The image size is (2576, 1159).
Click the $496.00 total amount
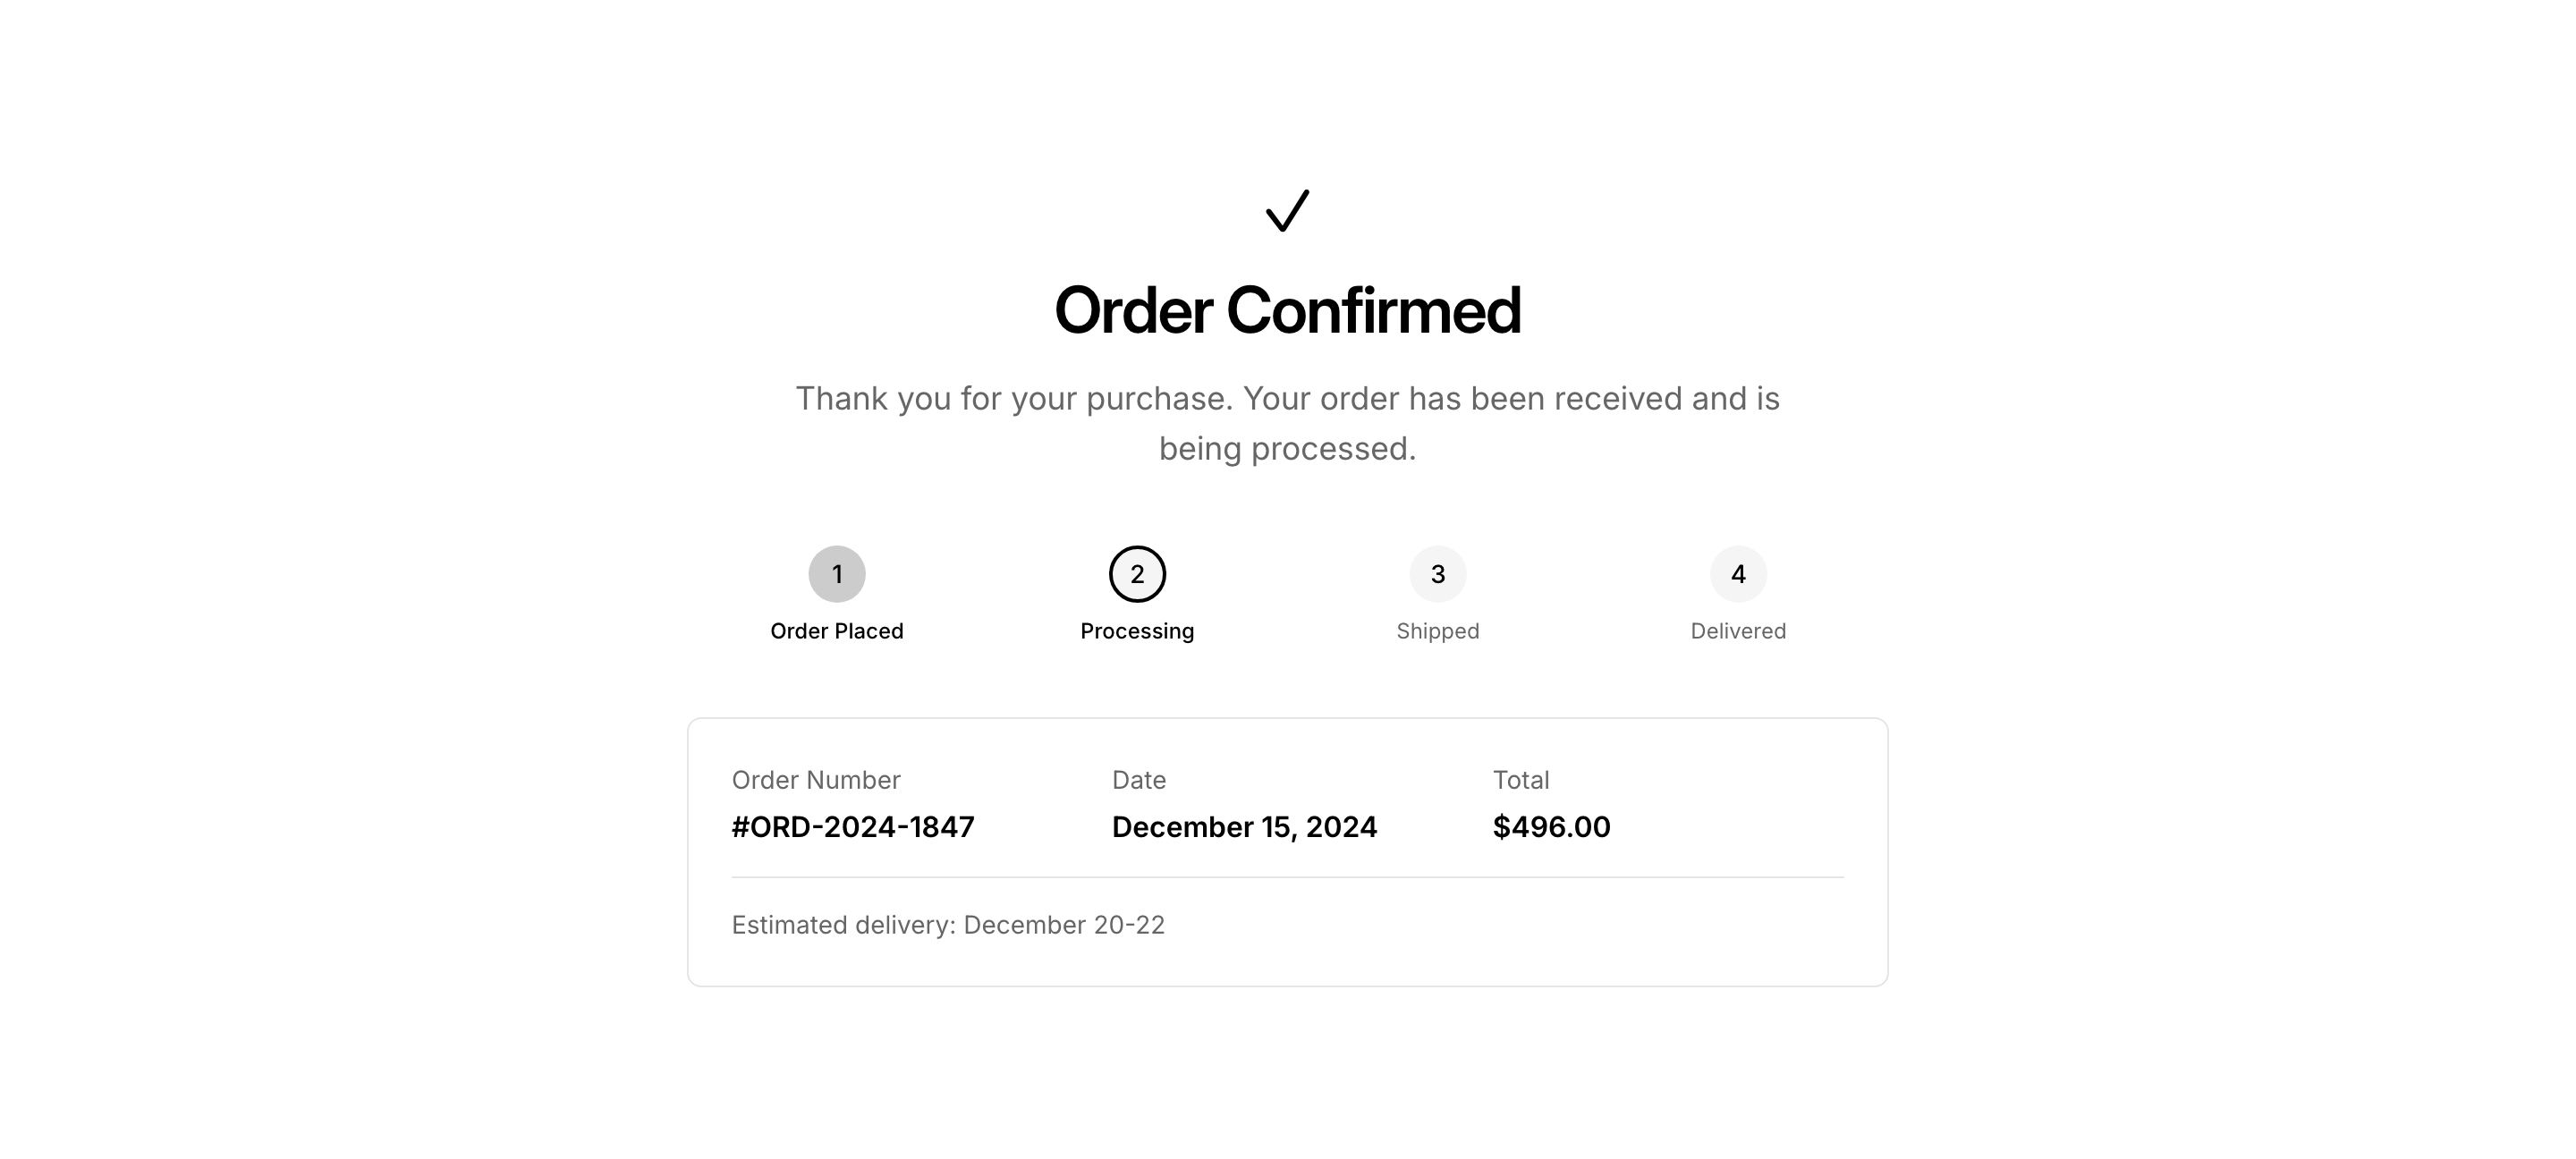pos(1551,827)
